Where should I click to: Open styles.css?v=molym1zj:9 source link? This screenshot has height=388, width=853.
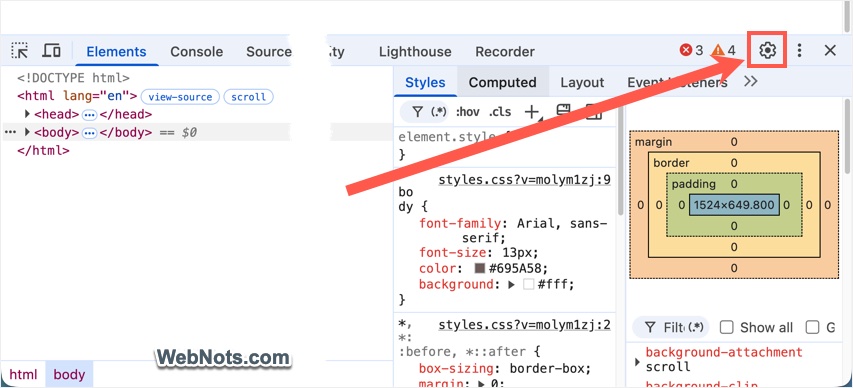click(524, 180)
